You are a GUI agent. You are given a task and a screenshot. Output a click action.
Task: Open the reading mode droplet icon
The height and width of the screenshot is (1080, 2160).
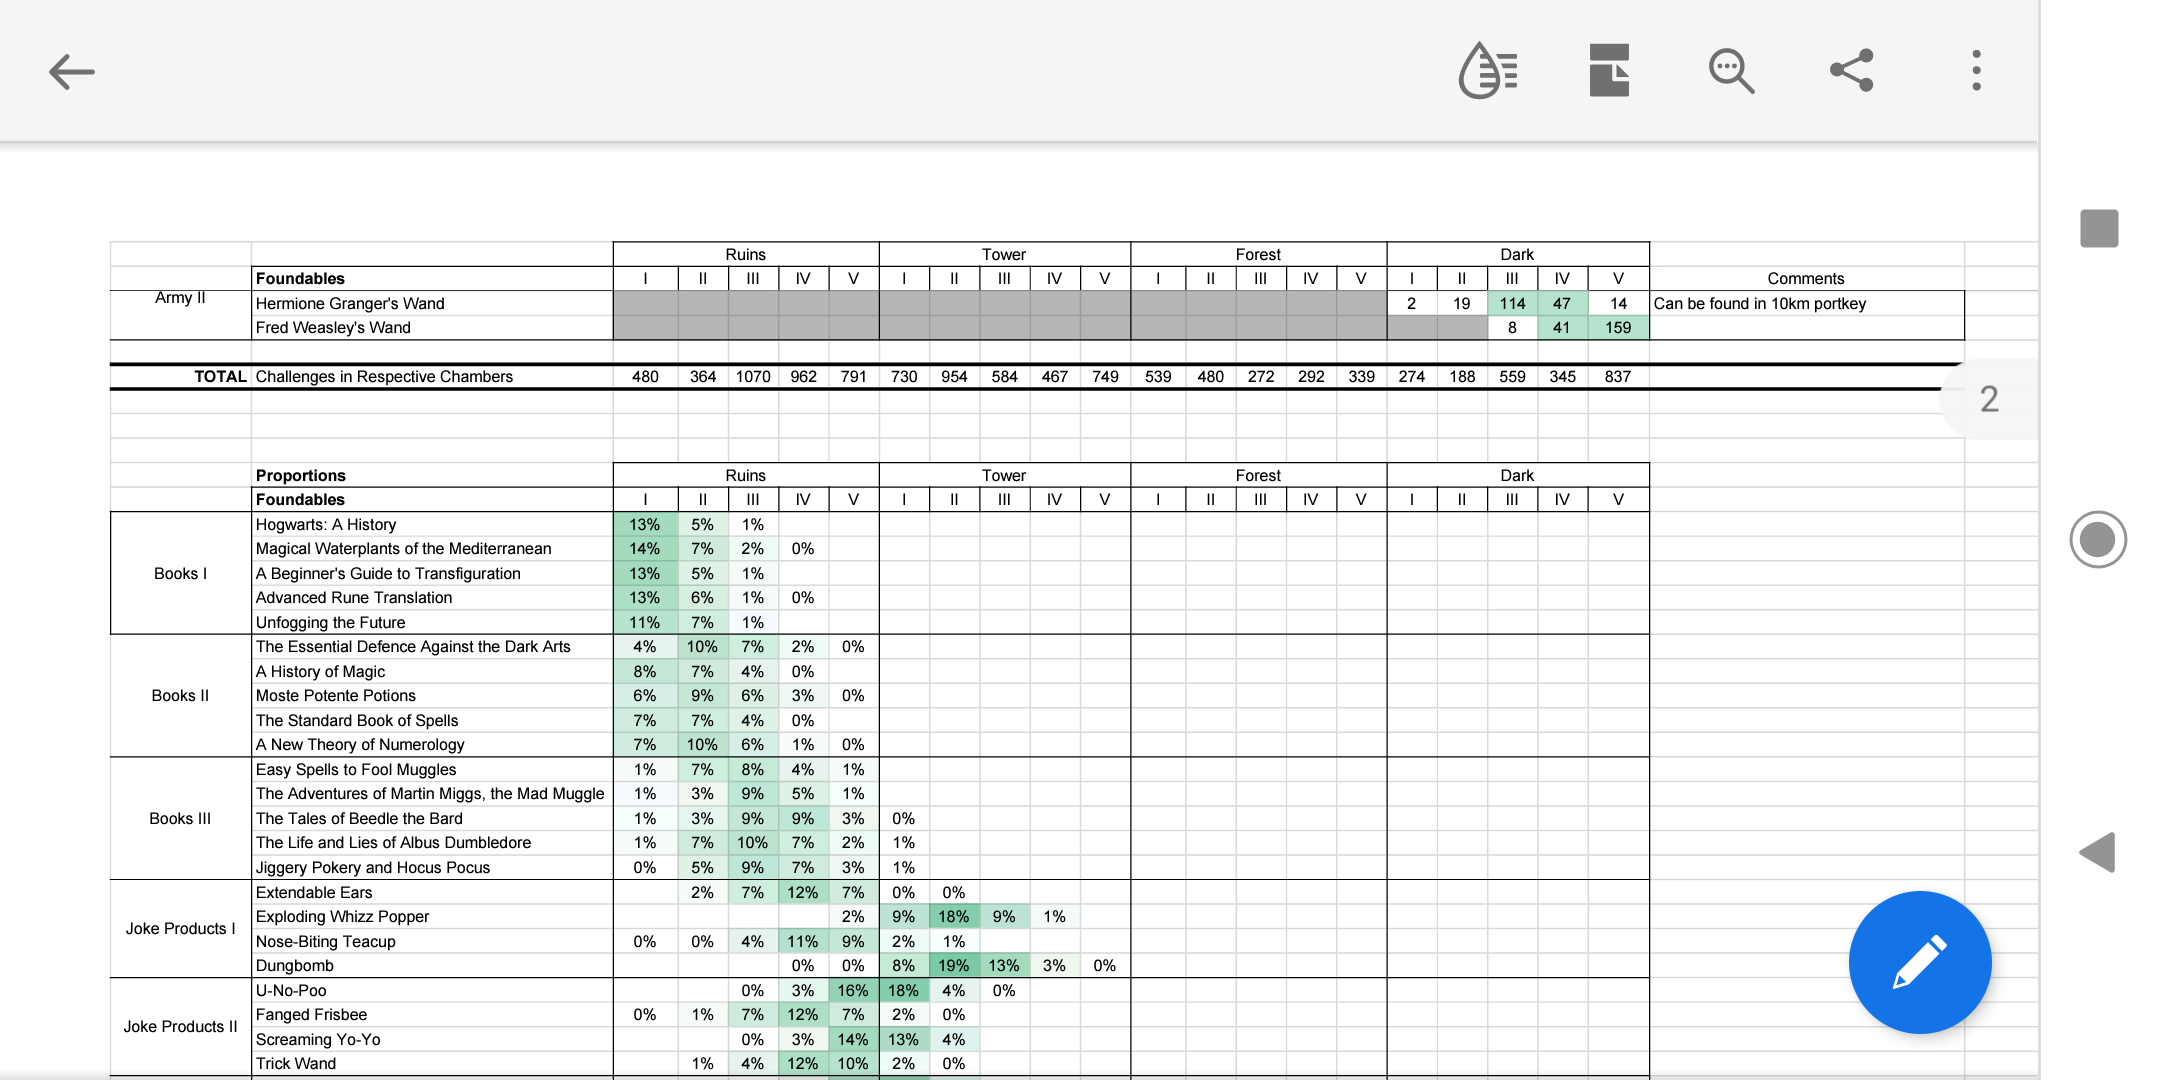(1488, 71)
